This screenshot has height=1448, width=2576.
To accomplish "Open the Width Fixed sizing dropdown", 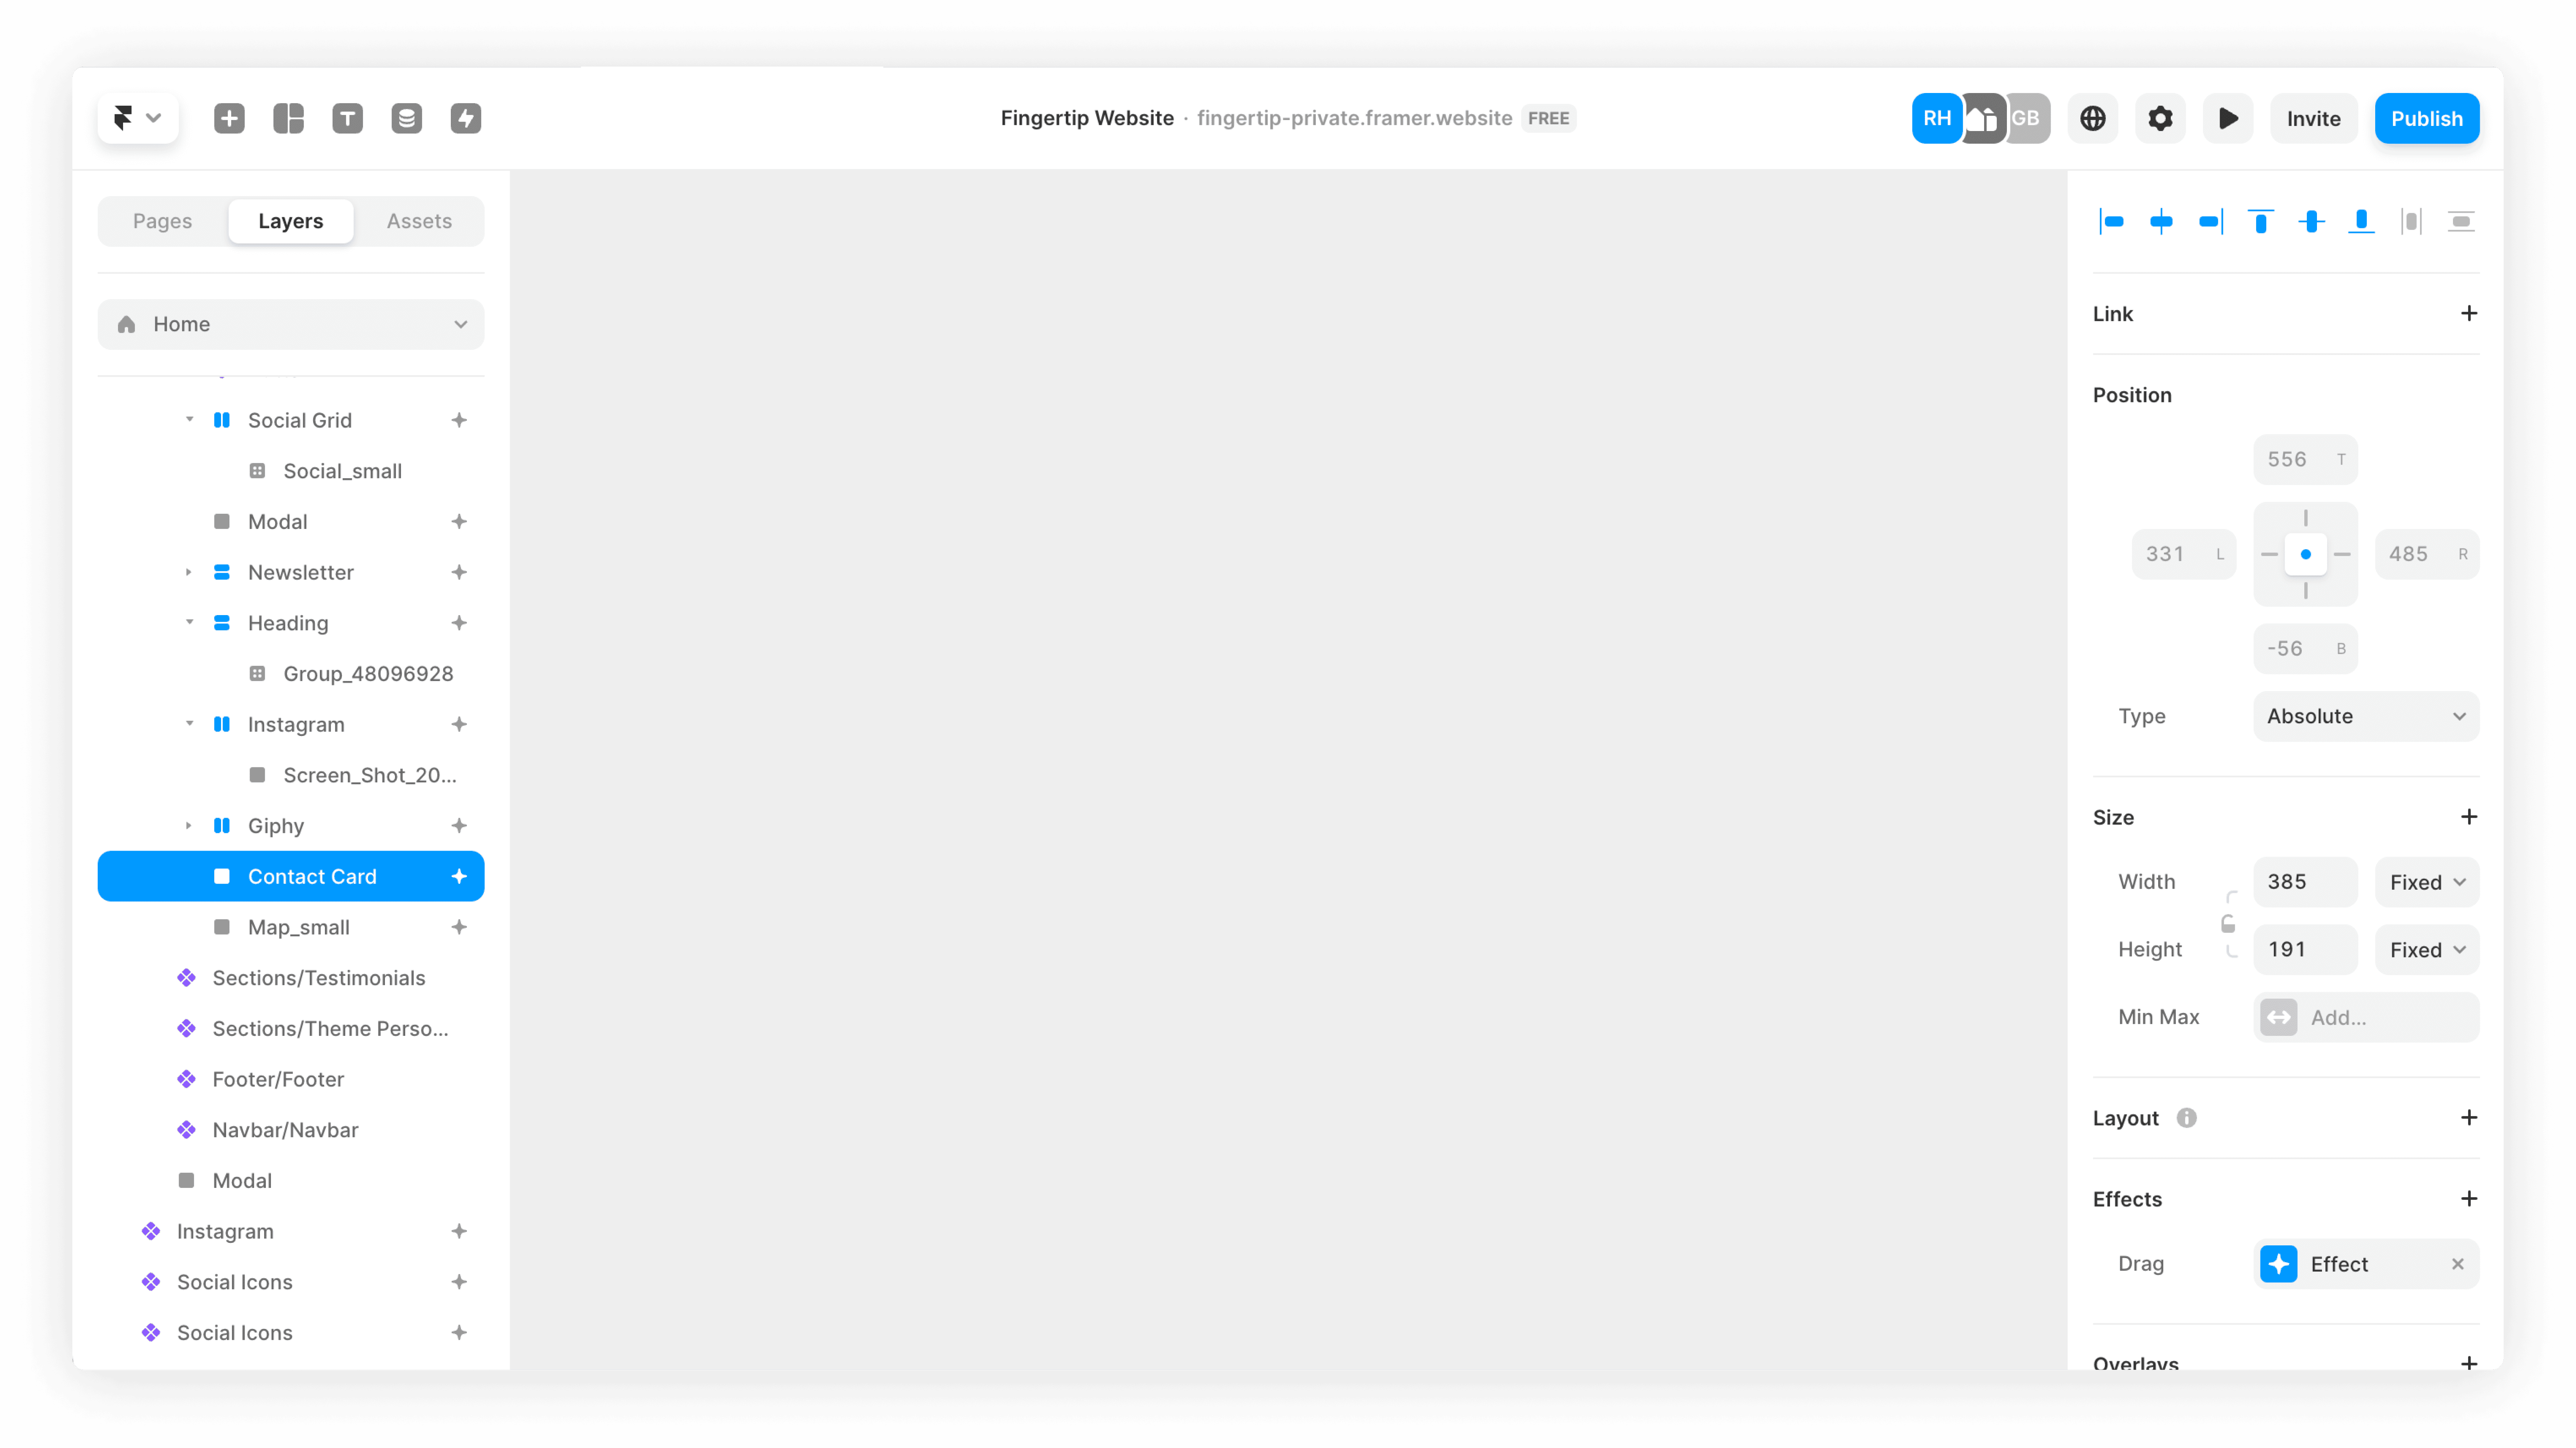I will 2427,882.
